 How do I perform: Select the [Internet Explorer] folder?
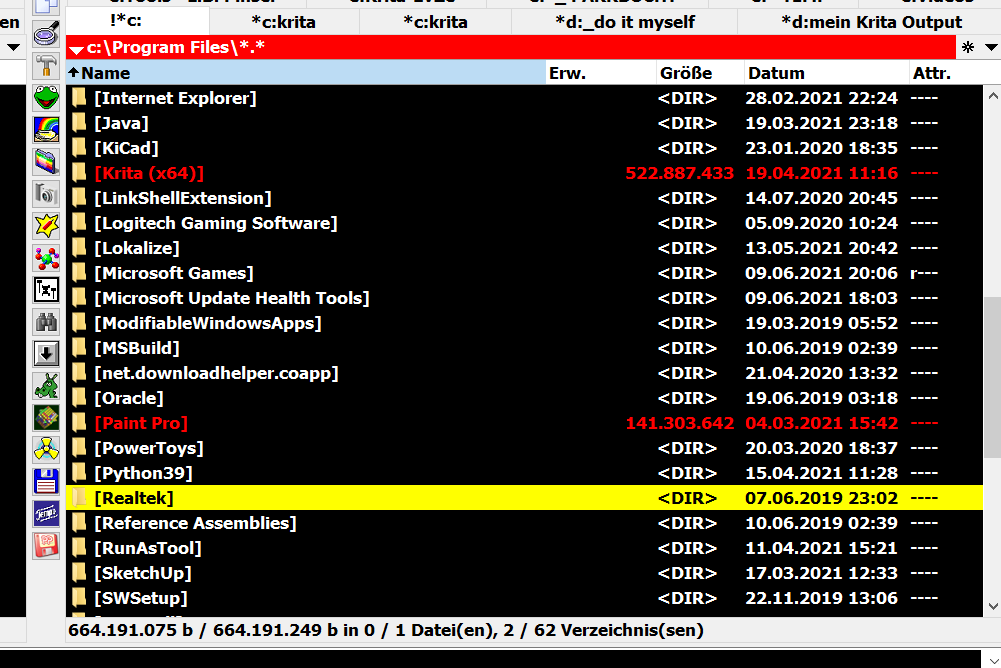click(524, 98)
